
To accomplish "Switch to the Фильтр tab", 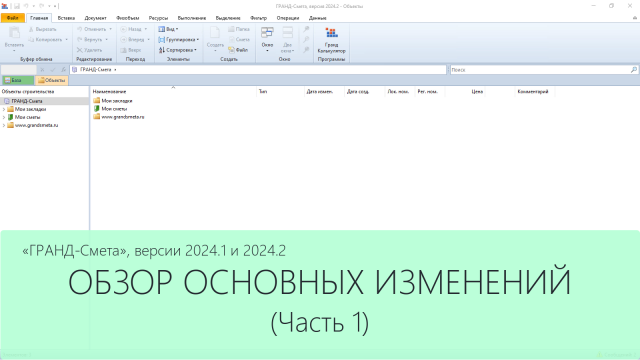I will [x=258, y=18].
